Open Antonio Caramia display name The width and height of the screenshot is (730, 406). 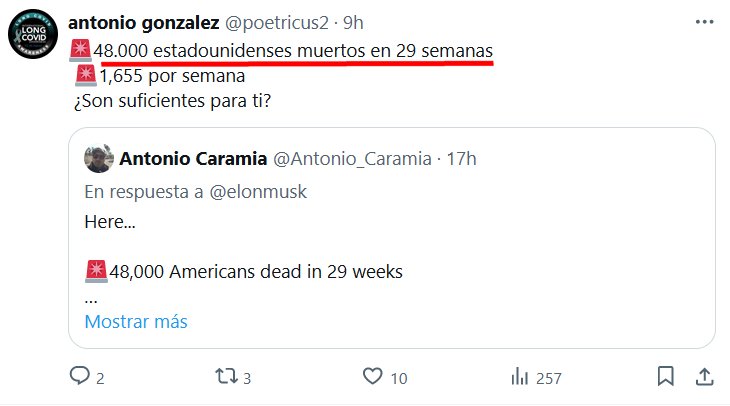coord(192,158)
